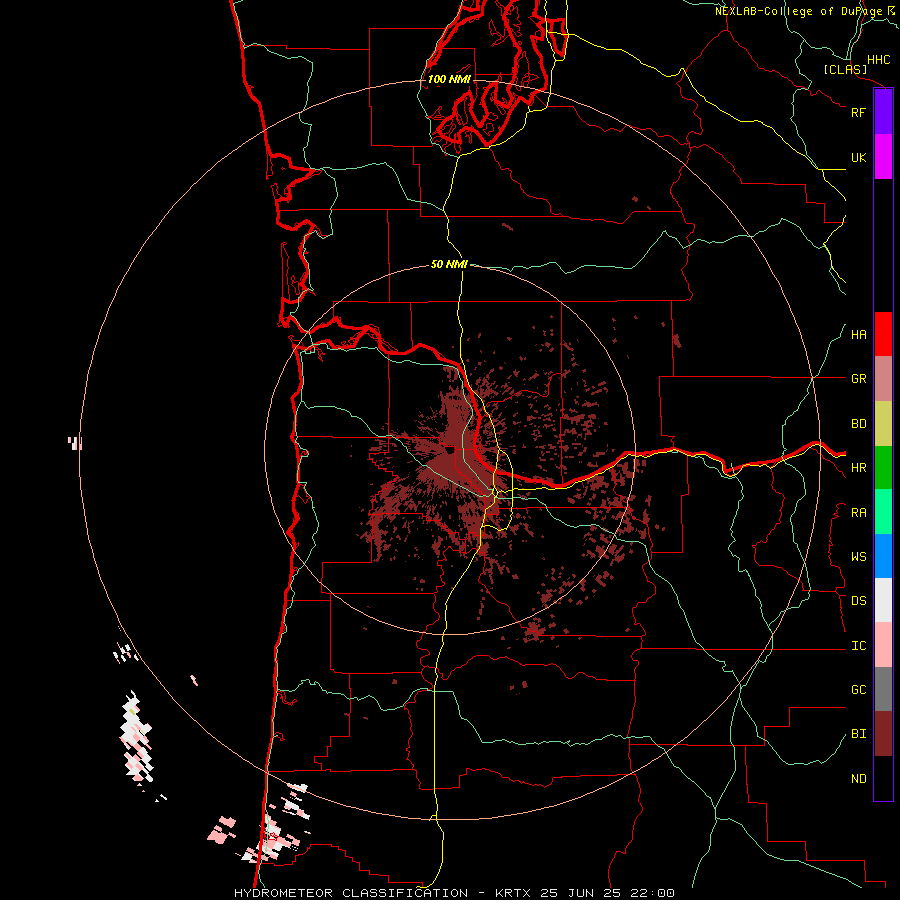
Task: Click the GC legend label
Action: (x=858, y=690)
